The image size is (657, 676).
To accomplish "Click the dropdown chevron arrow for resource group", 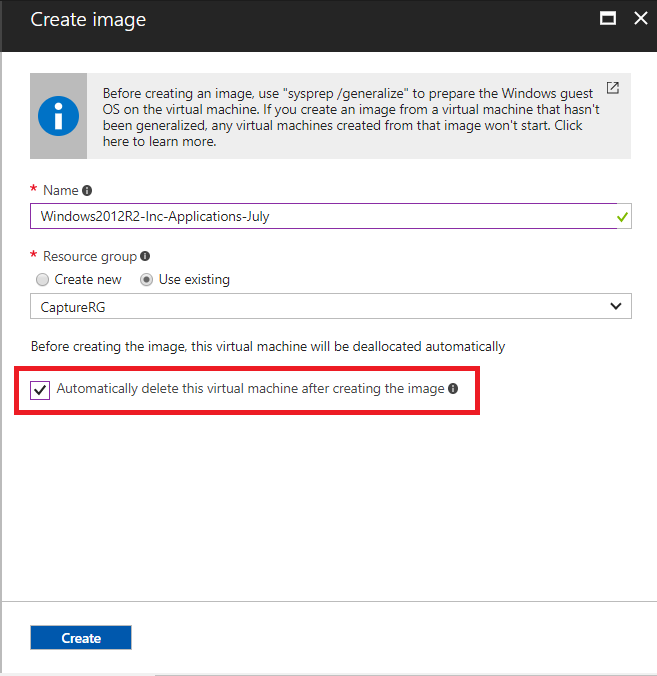I will tap(616, 306).
